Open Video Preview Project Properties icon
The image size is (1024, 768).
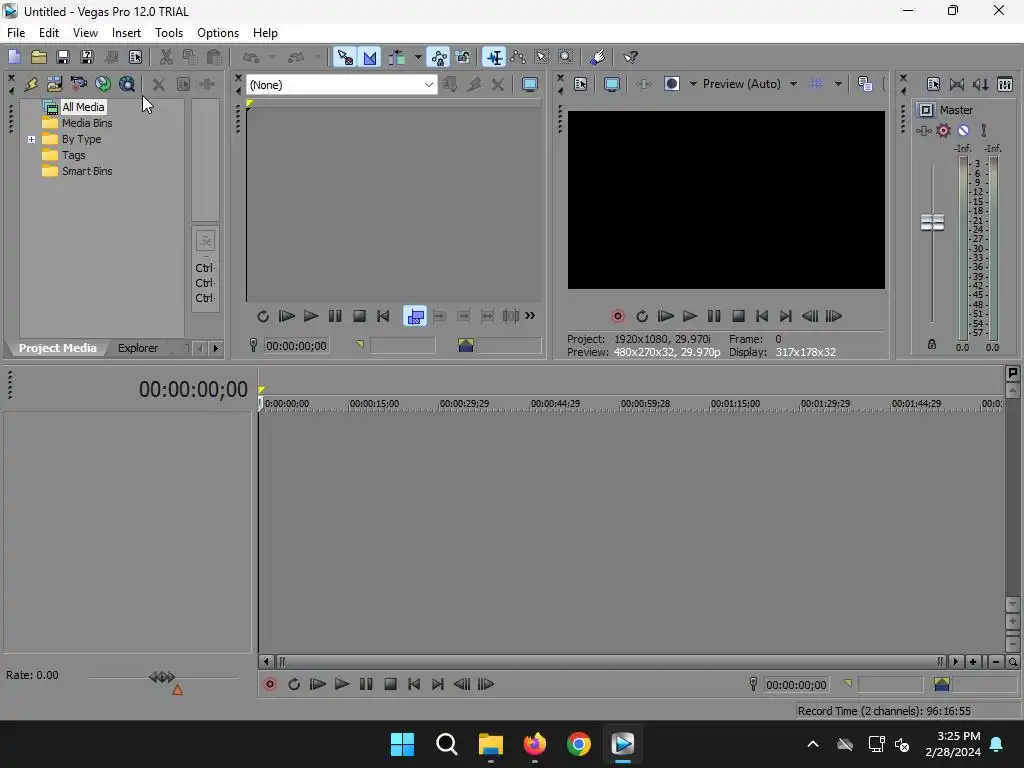pyautogui.click(x=581, y=84)
